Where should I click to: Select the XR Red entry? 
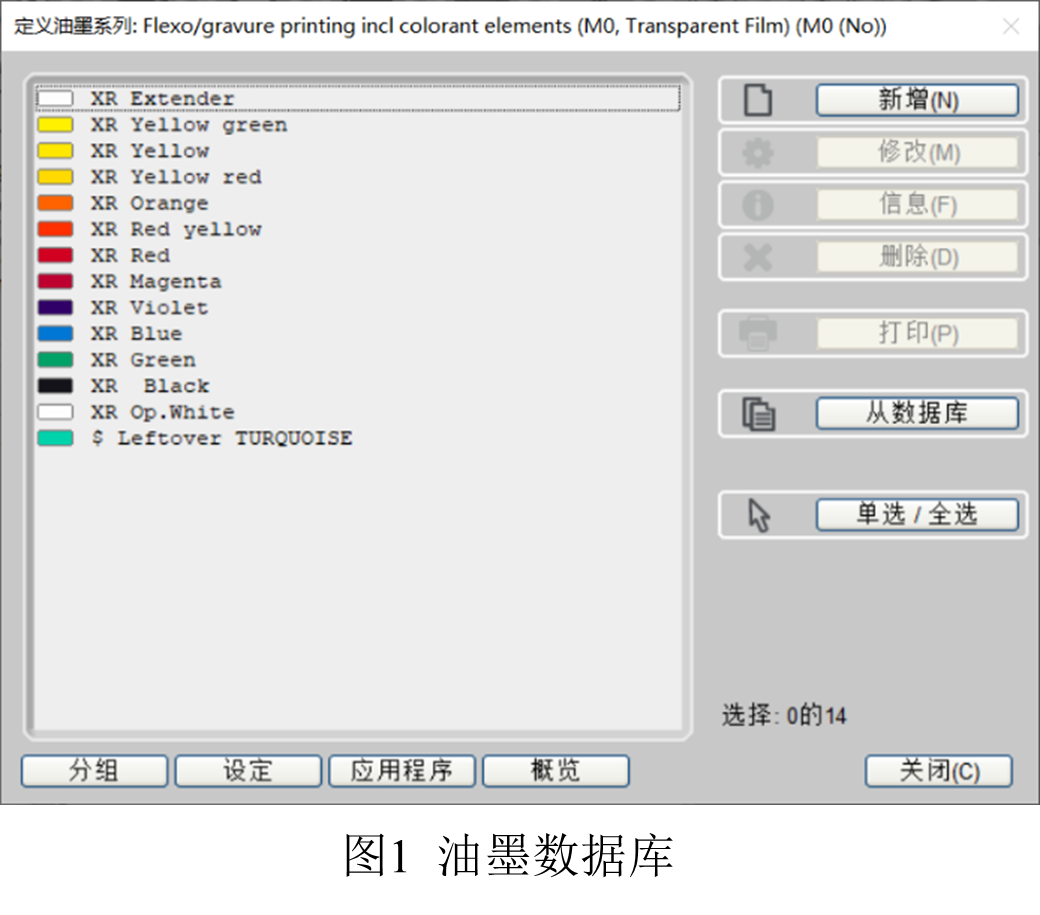[358, 255]
